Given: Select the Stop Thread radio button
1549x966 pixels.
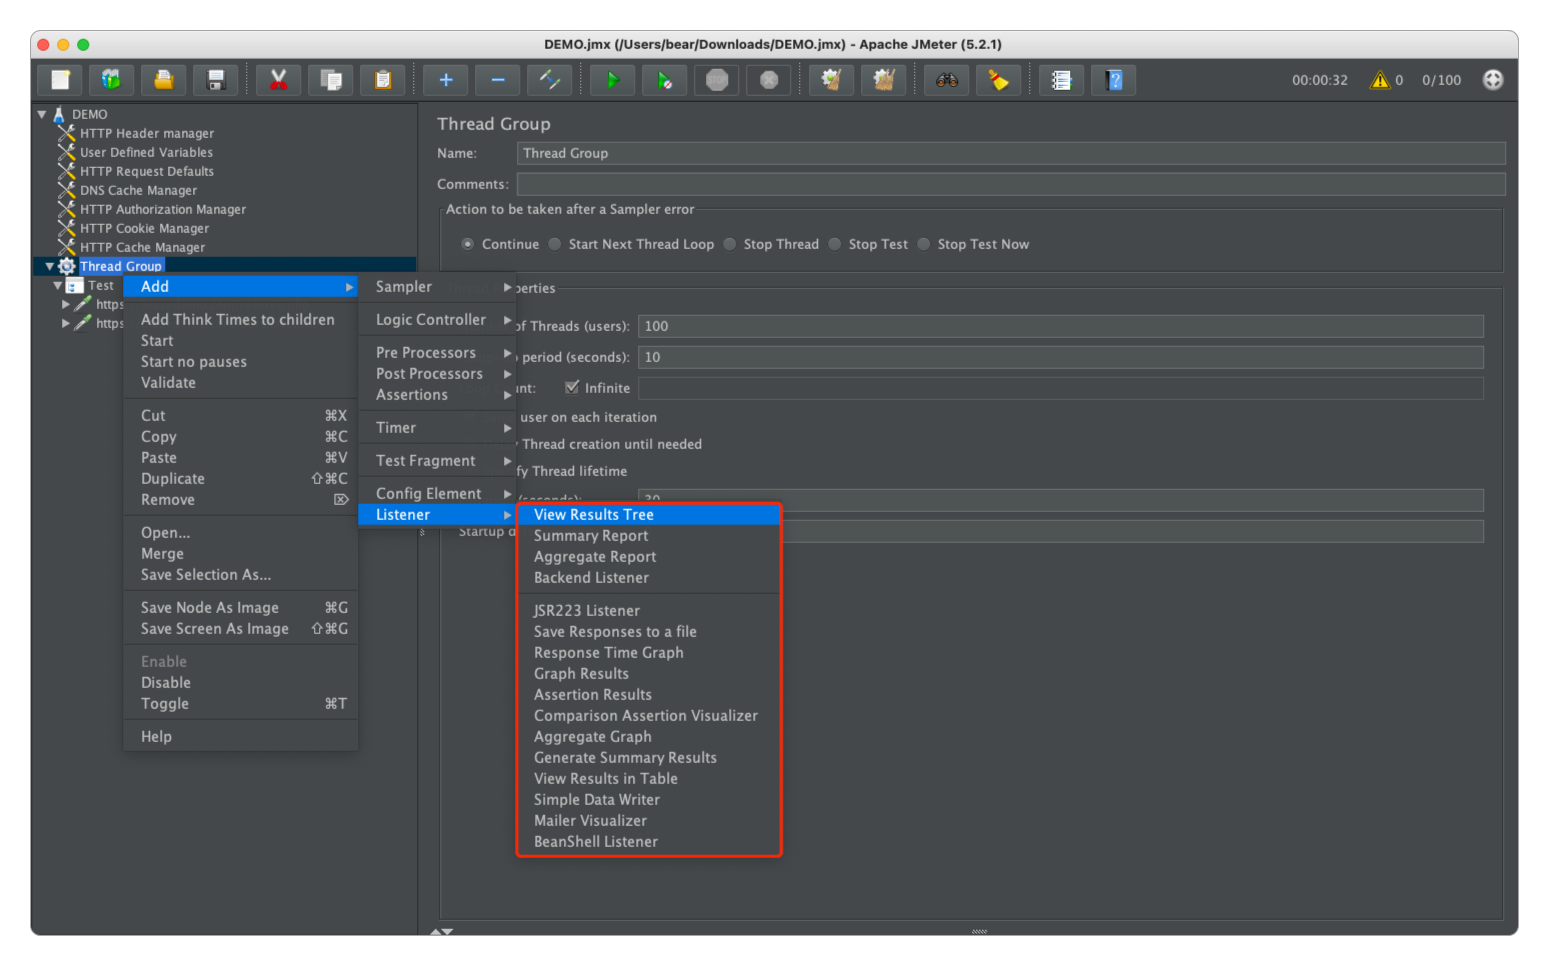Looking at the screenshot, I should click(x=730, y=244).
